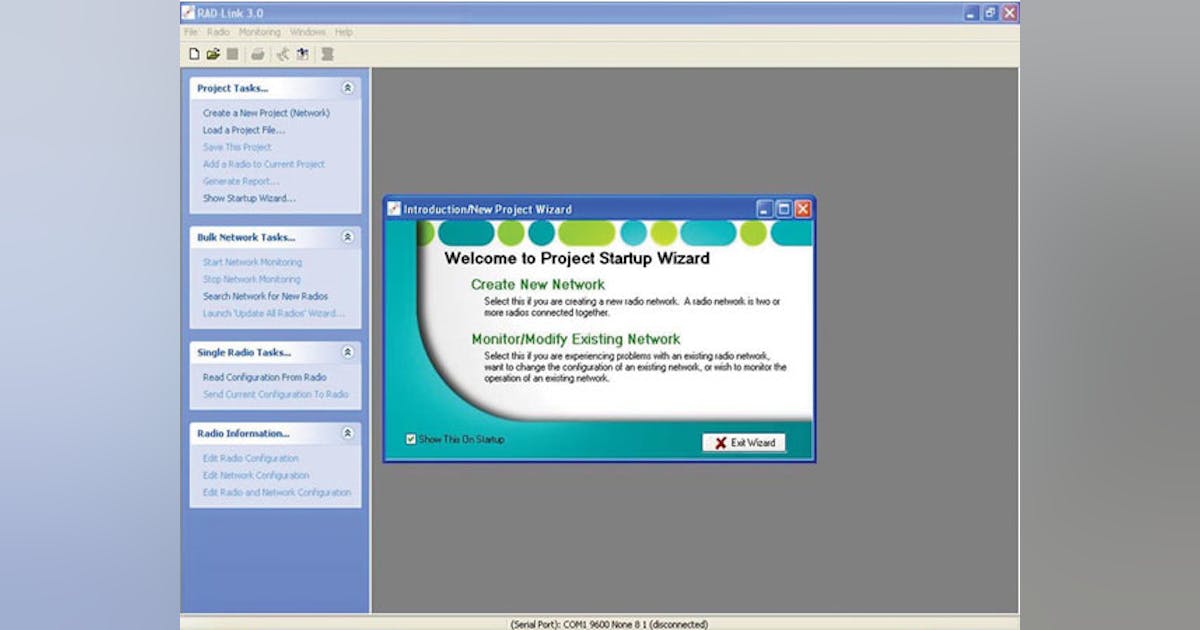Collapse the Project Tasks panel
Viewport: 1200px width, 630px height.
pyautogui.click(x=349, y=88)
